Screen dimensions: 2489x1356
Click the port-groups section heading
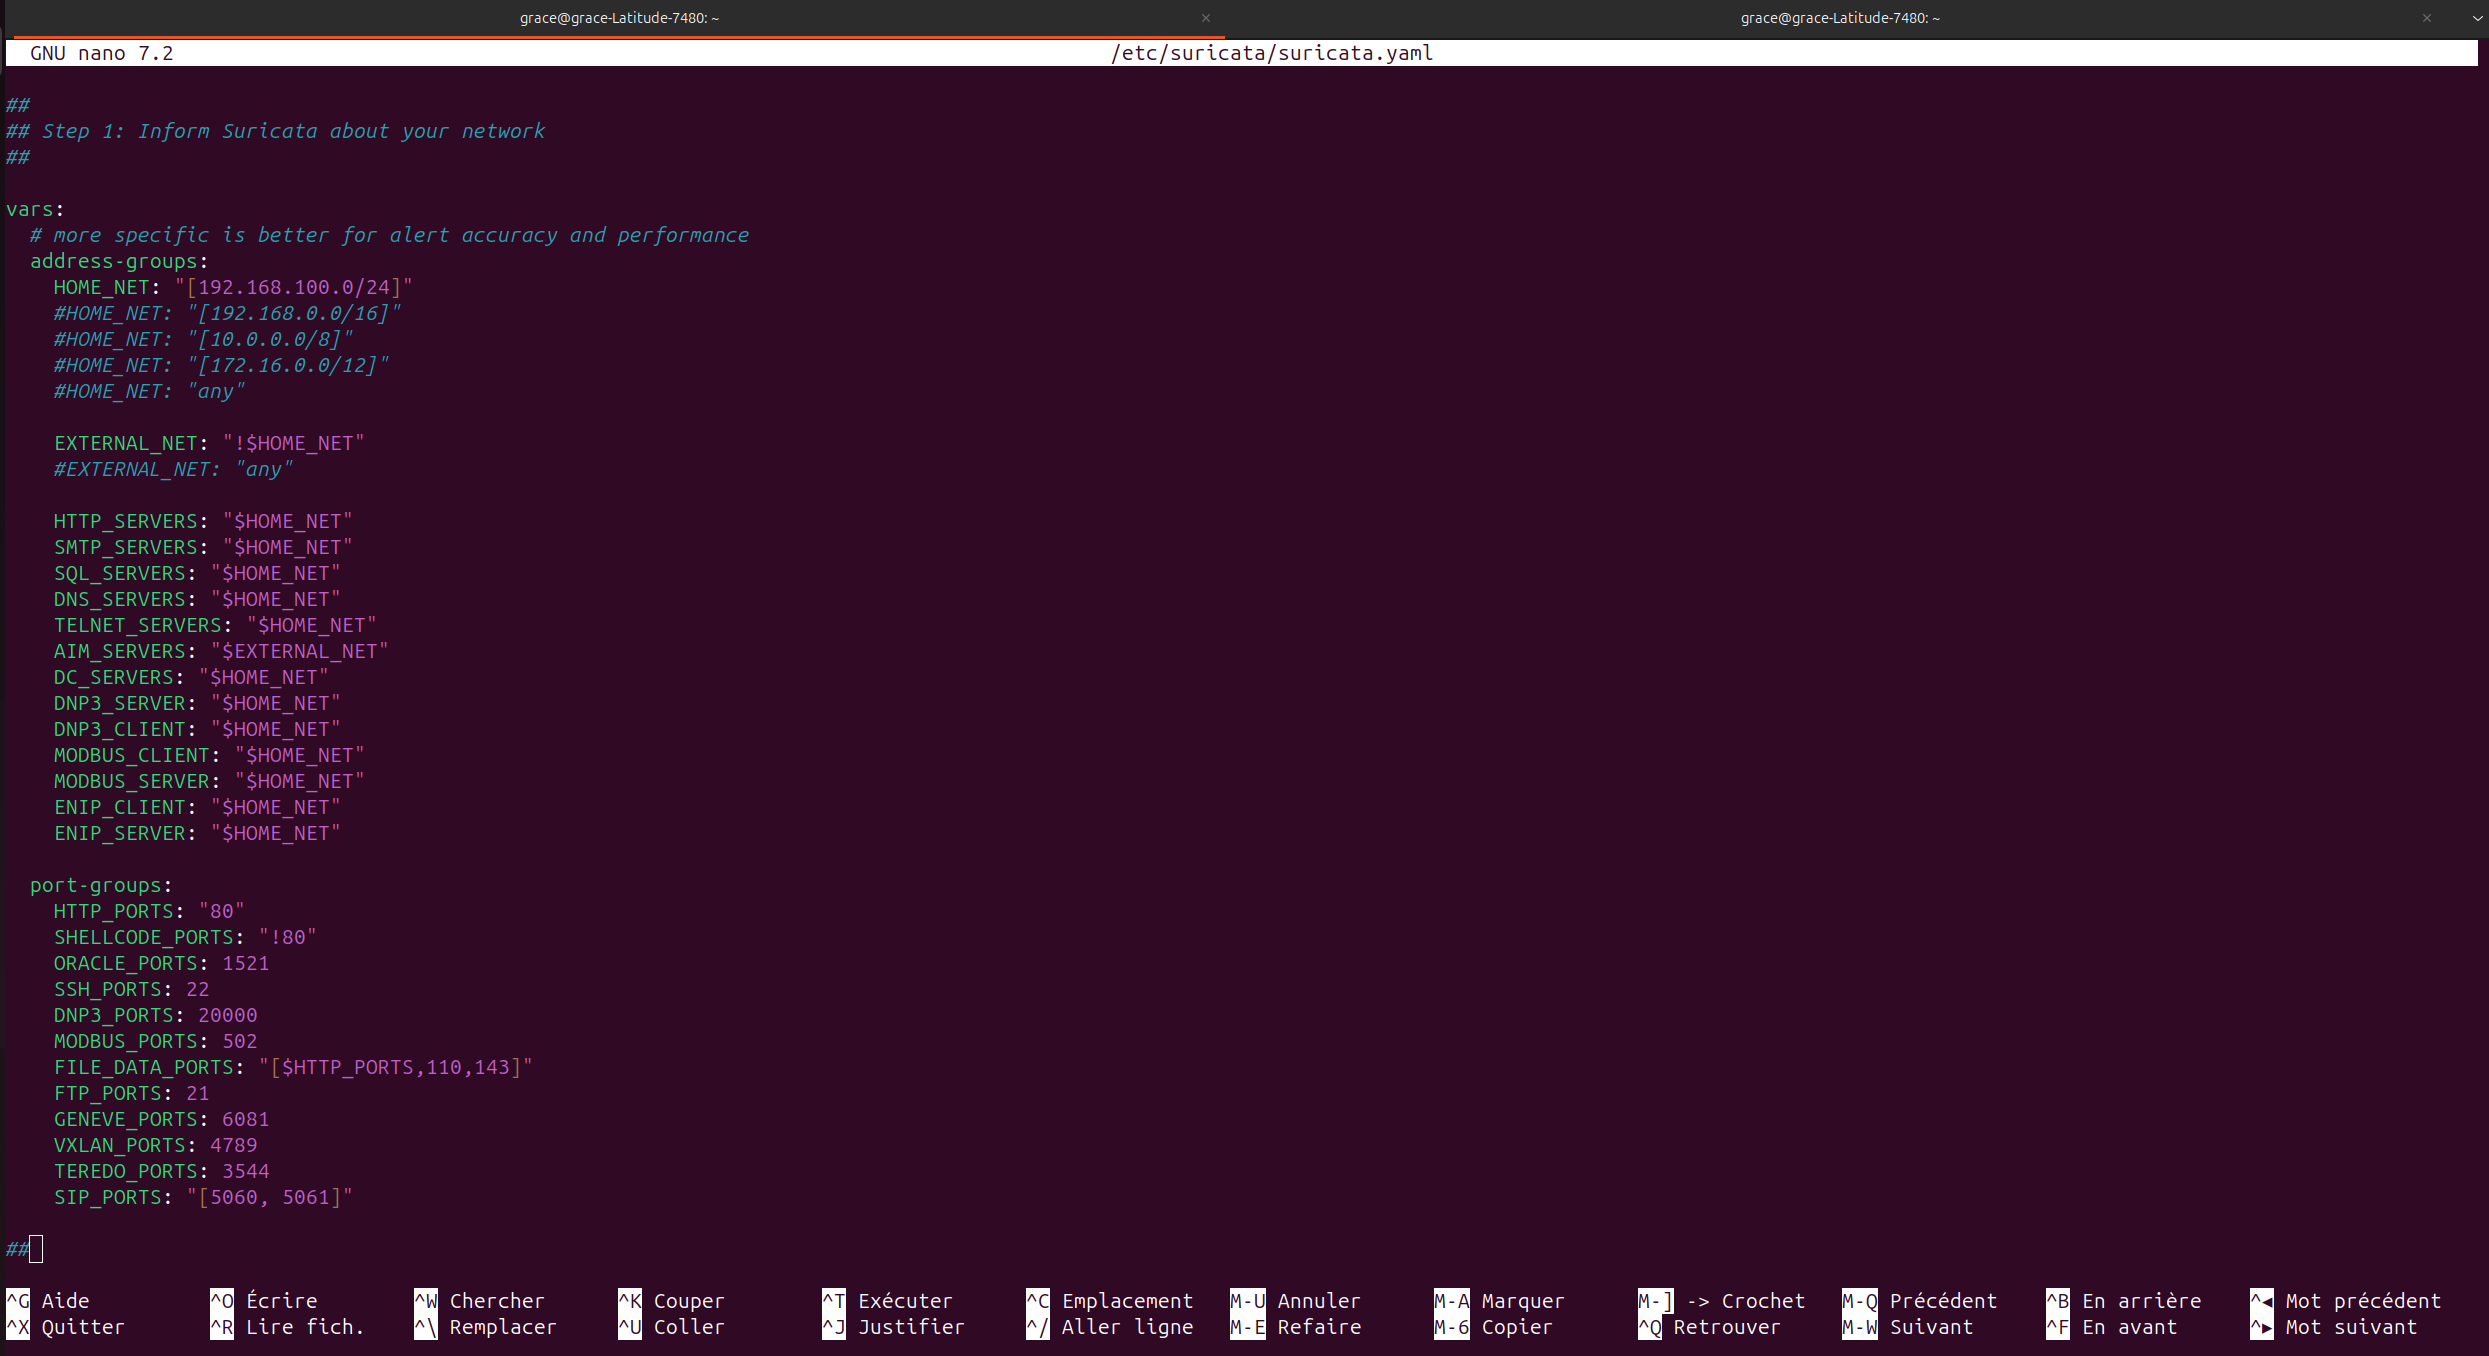coord(100,885)
